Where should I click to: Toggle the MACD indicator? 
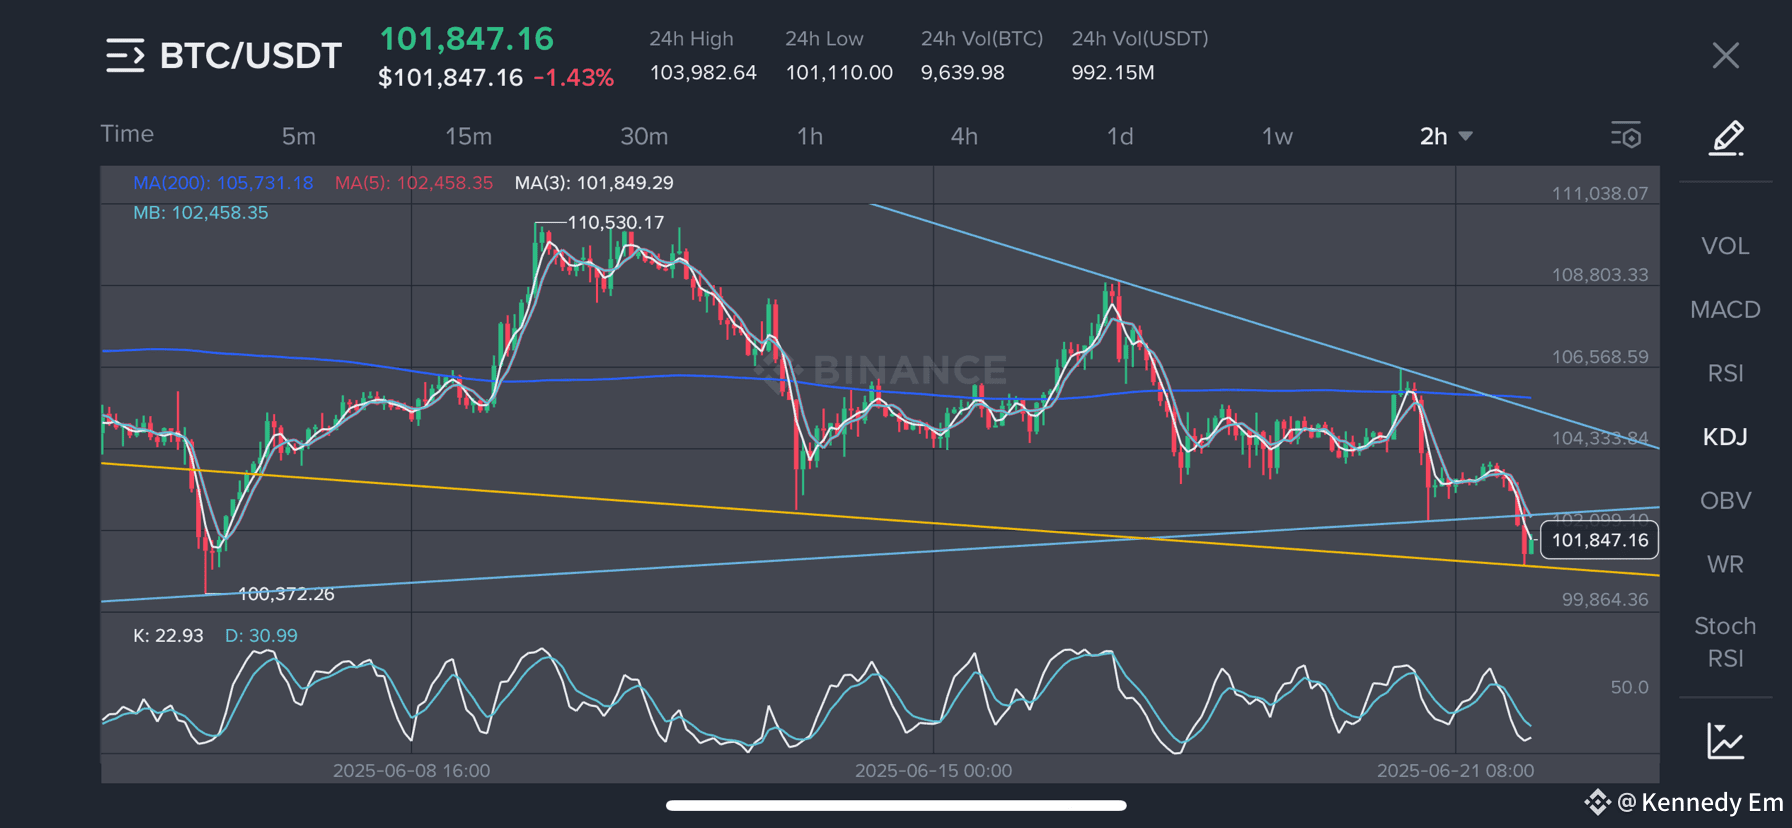1725,310
